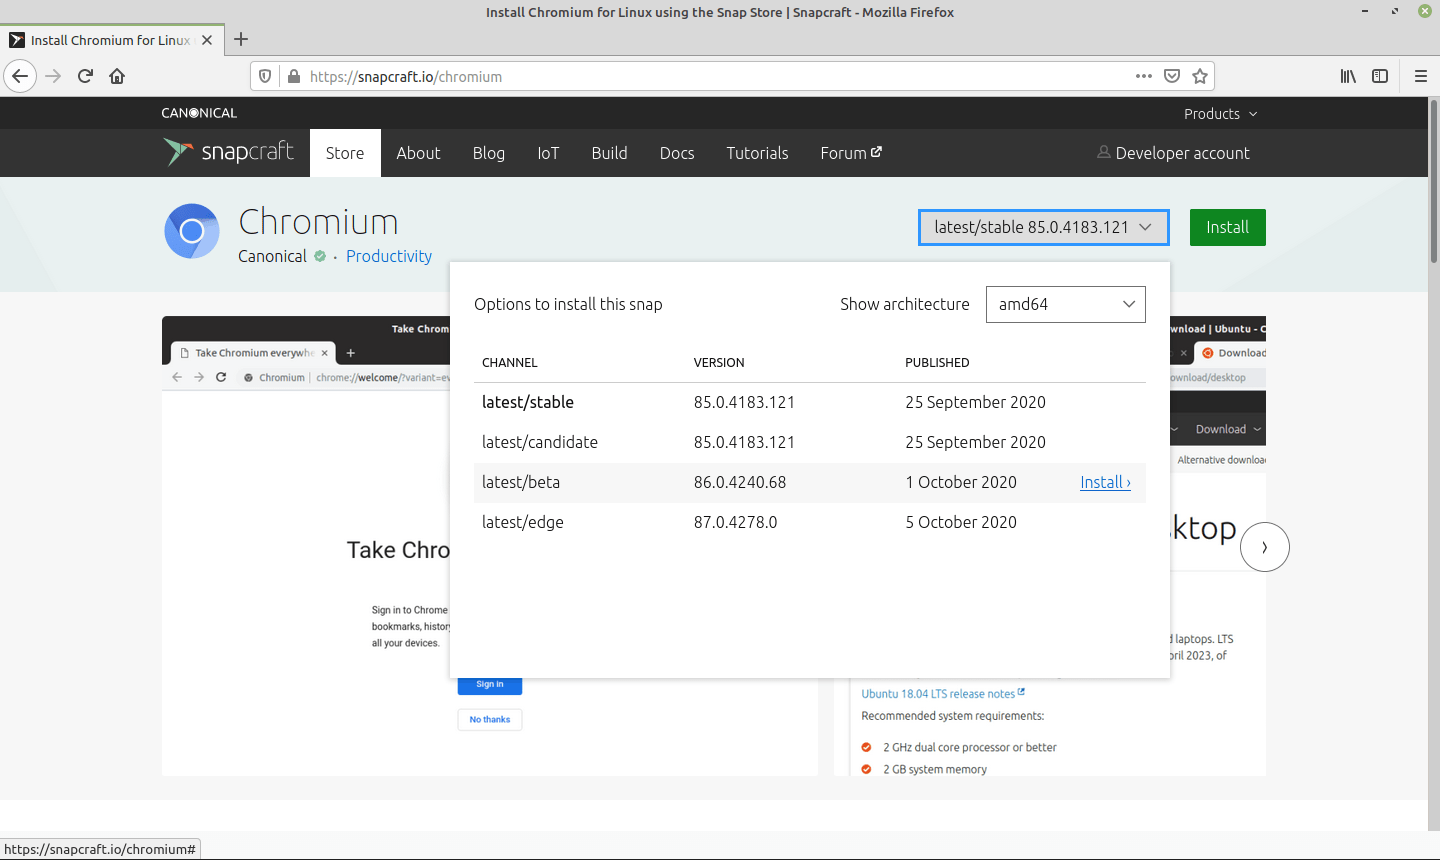Toggle the sidebar view icon

click(x=1380, y=76)
